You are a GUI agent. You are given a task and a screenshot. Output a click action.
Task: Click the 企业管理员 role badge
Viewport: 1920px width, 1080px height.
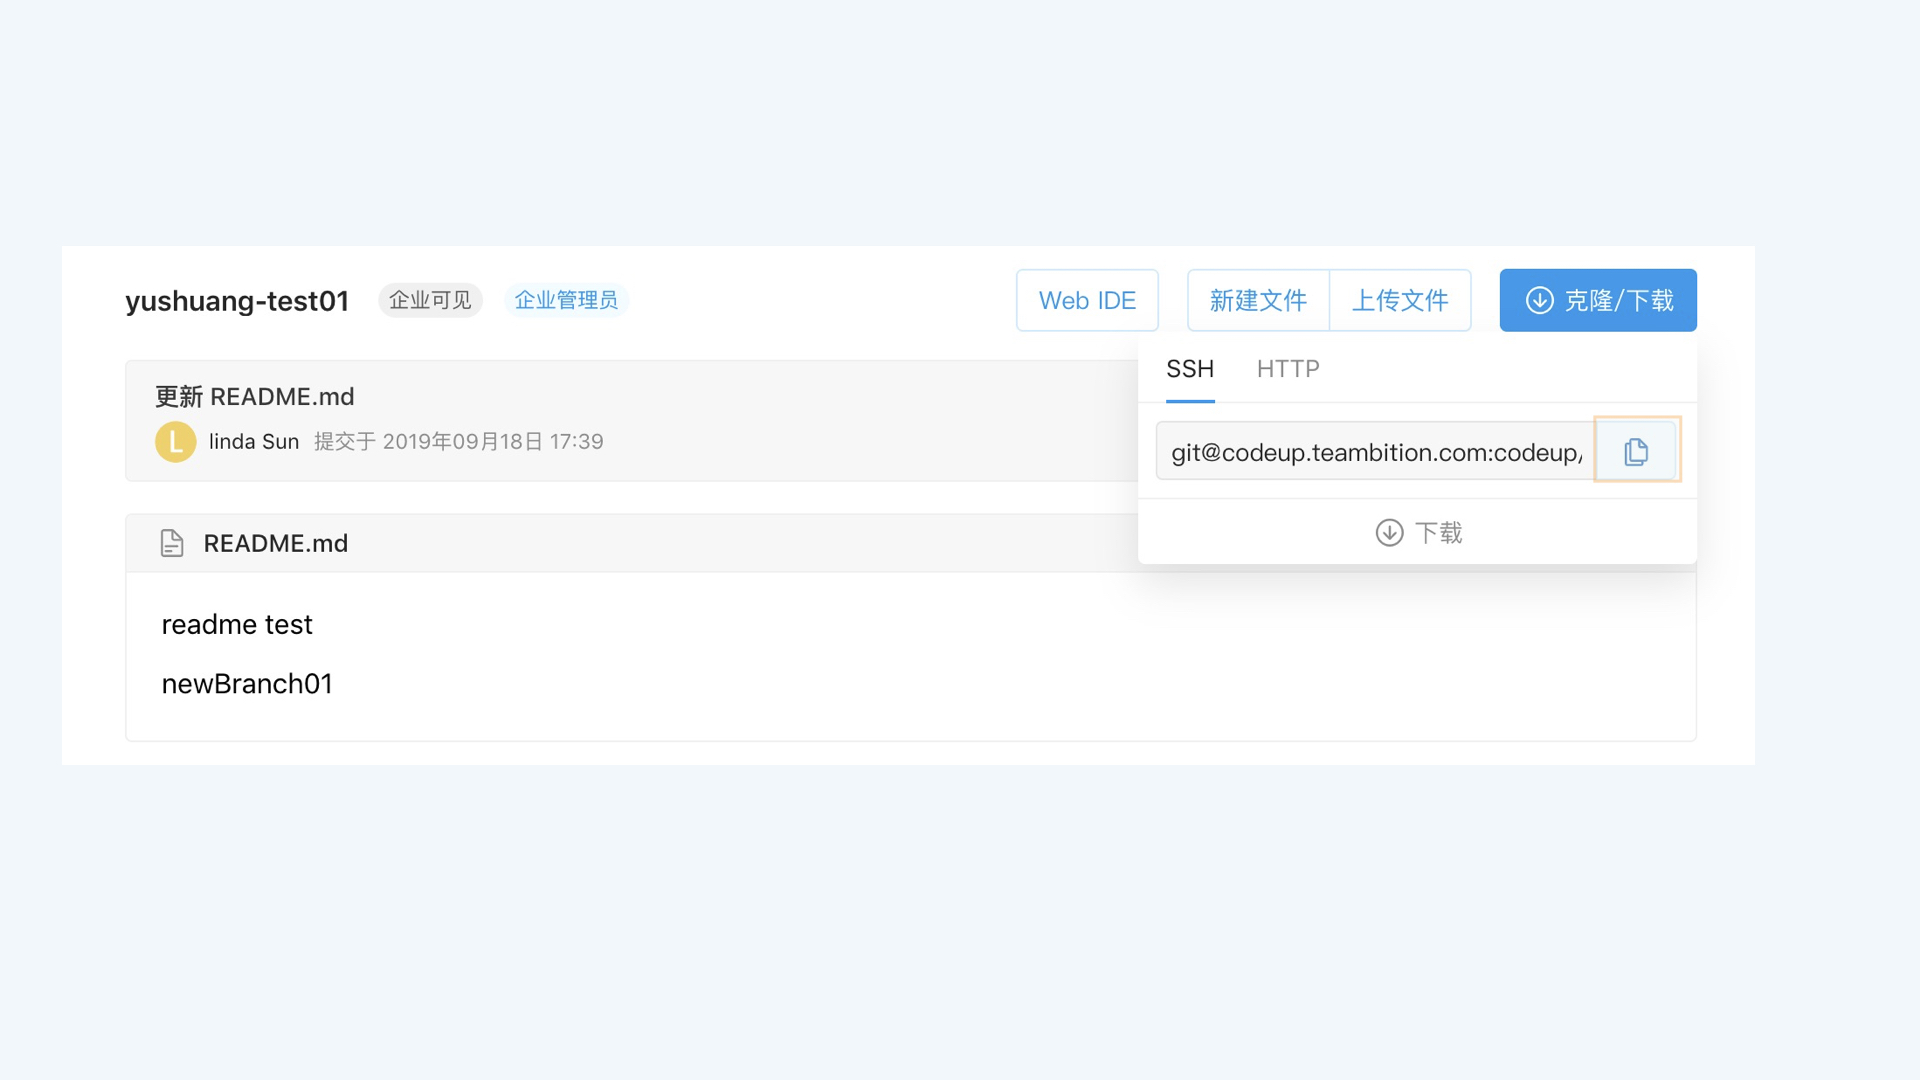pyautogui.click(x=566, y=300)
